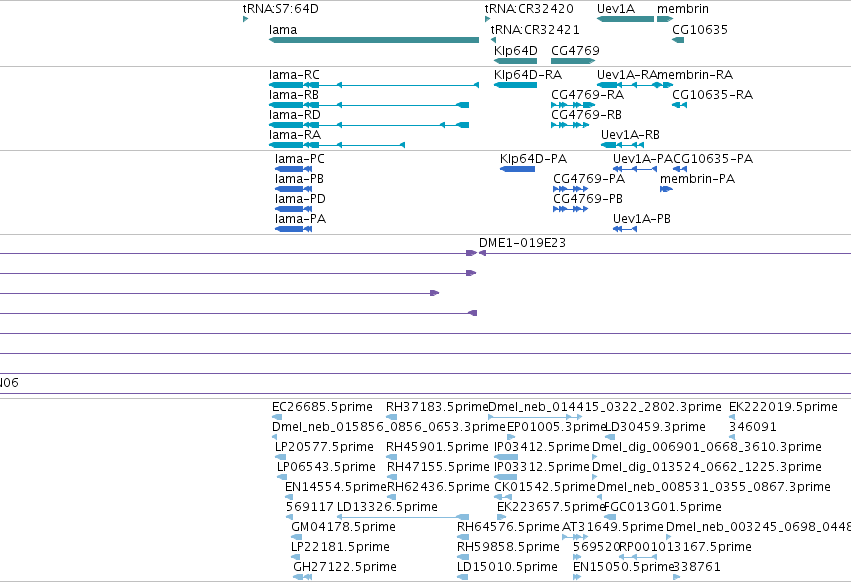
Task: Select the 338761 feature label
Action: pyautogui.click(x=697, y=567)
